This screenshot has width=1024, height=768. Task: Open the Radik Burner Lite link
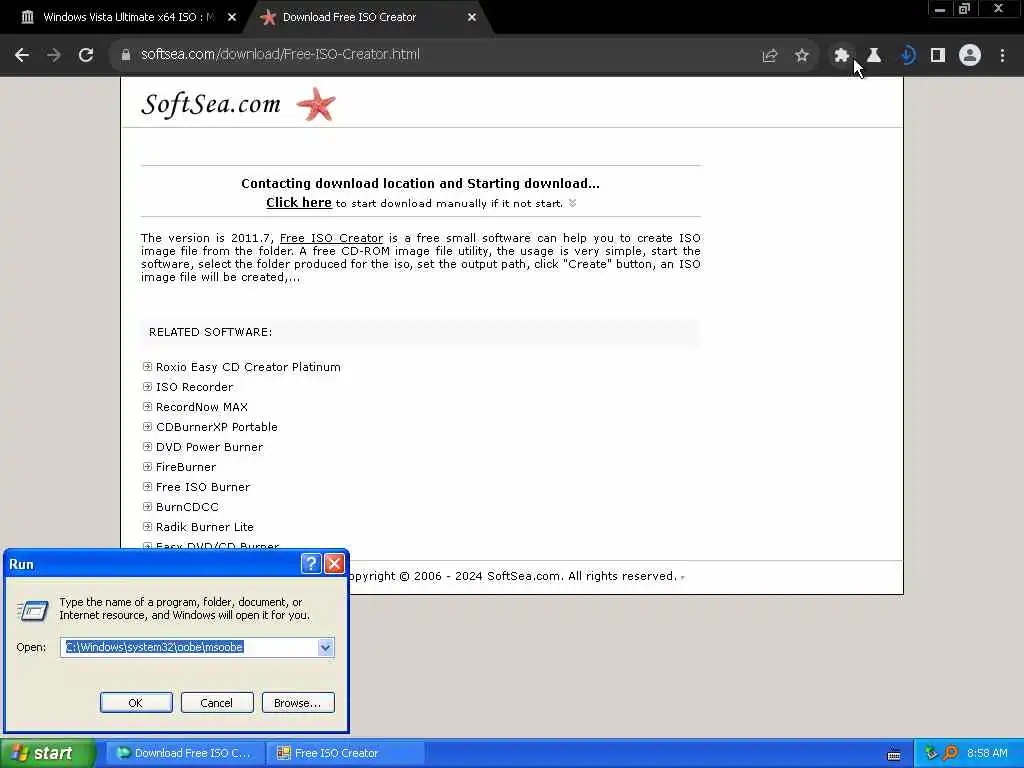pos(204,527)
